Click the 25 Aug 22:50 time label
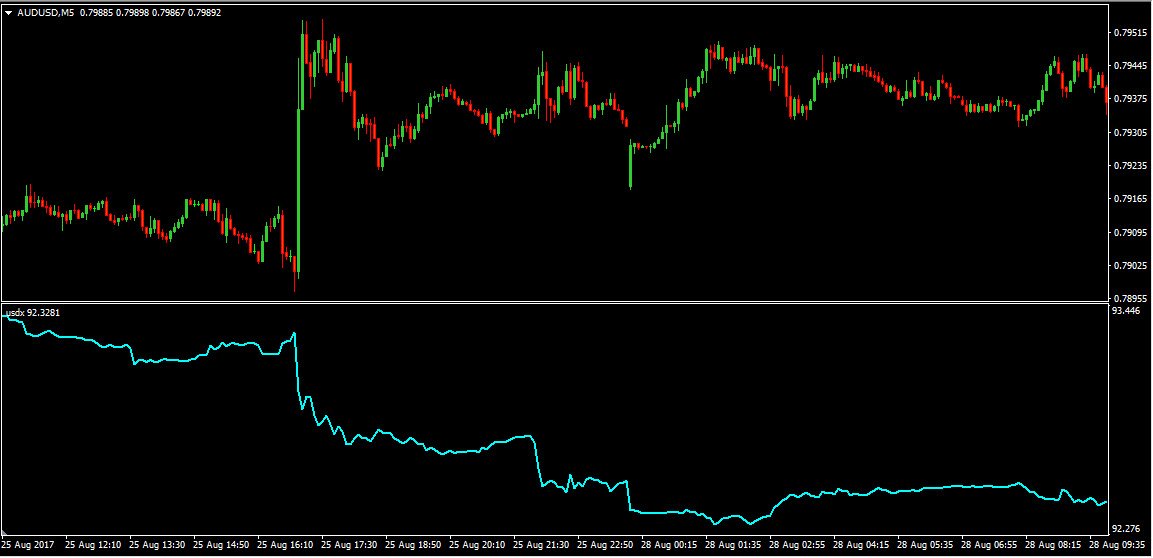1153x558 pixels. (x=604, y=546)
